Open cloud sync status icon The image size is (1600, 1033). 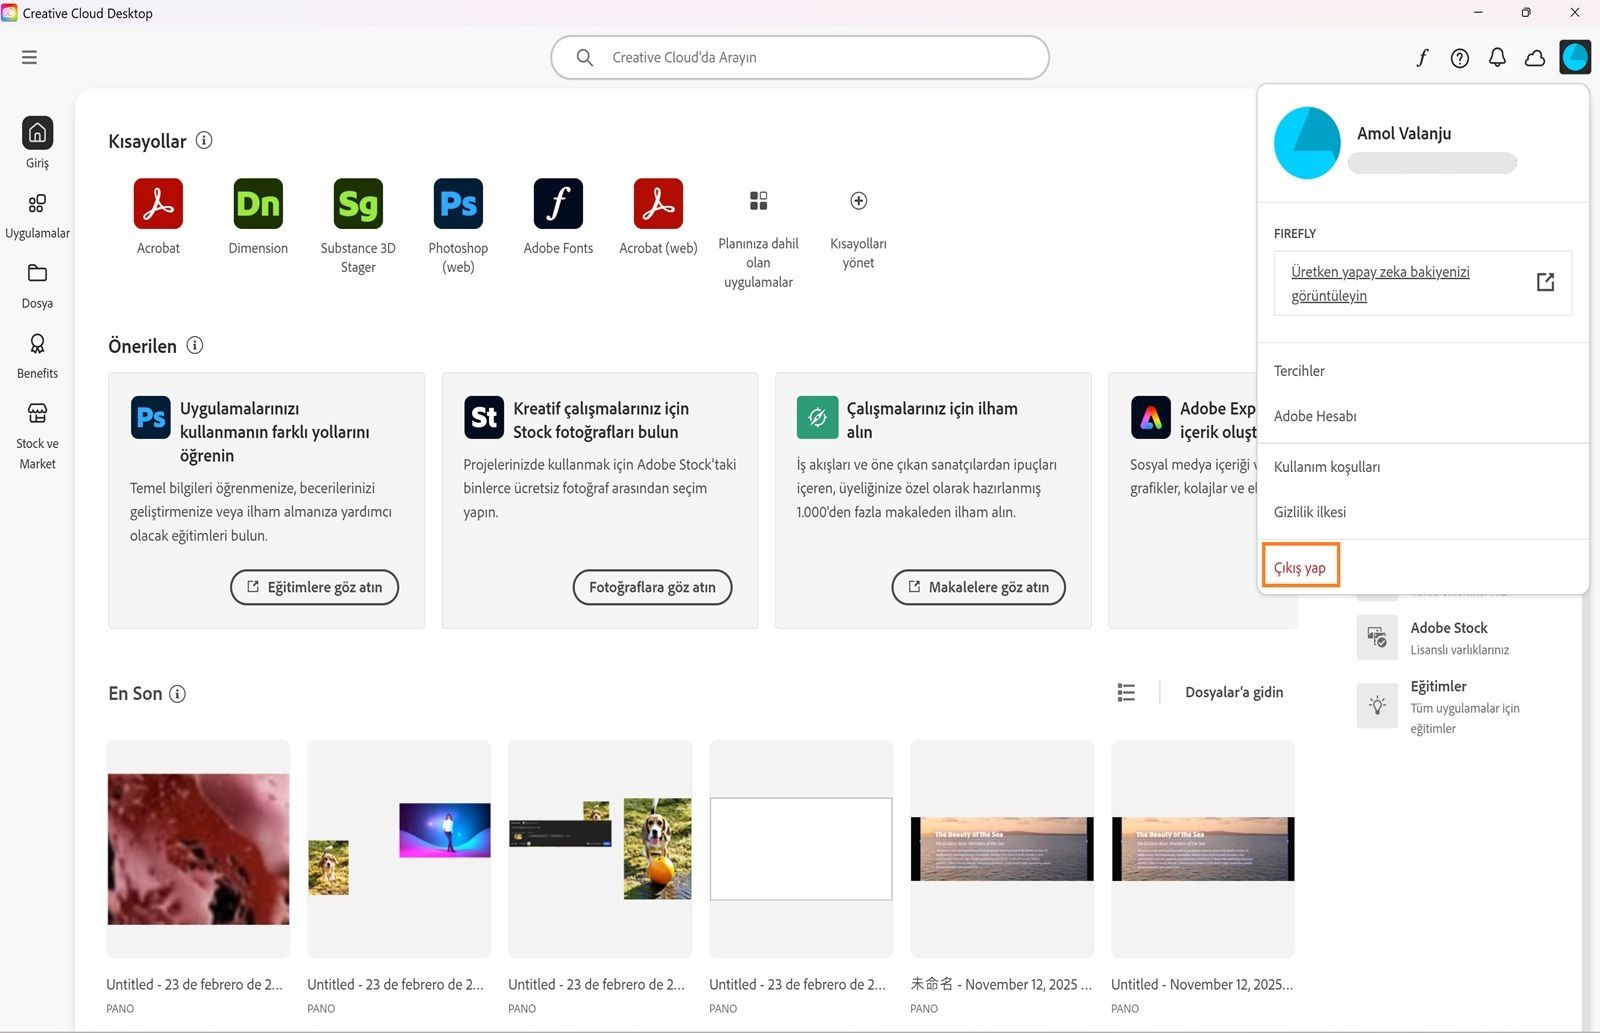[x=1535, y=58]
